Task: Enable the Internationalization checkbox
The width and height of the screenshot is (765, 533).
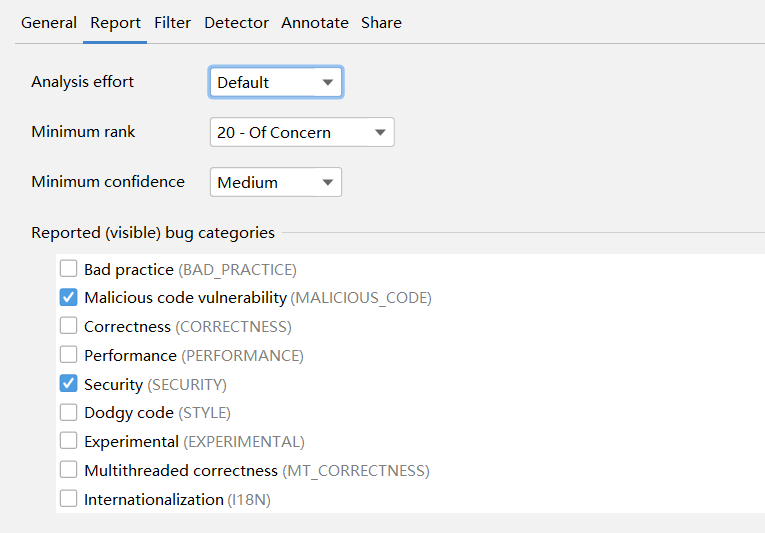Action: coord(69,499)
